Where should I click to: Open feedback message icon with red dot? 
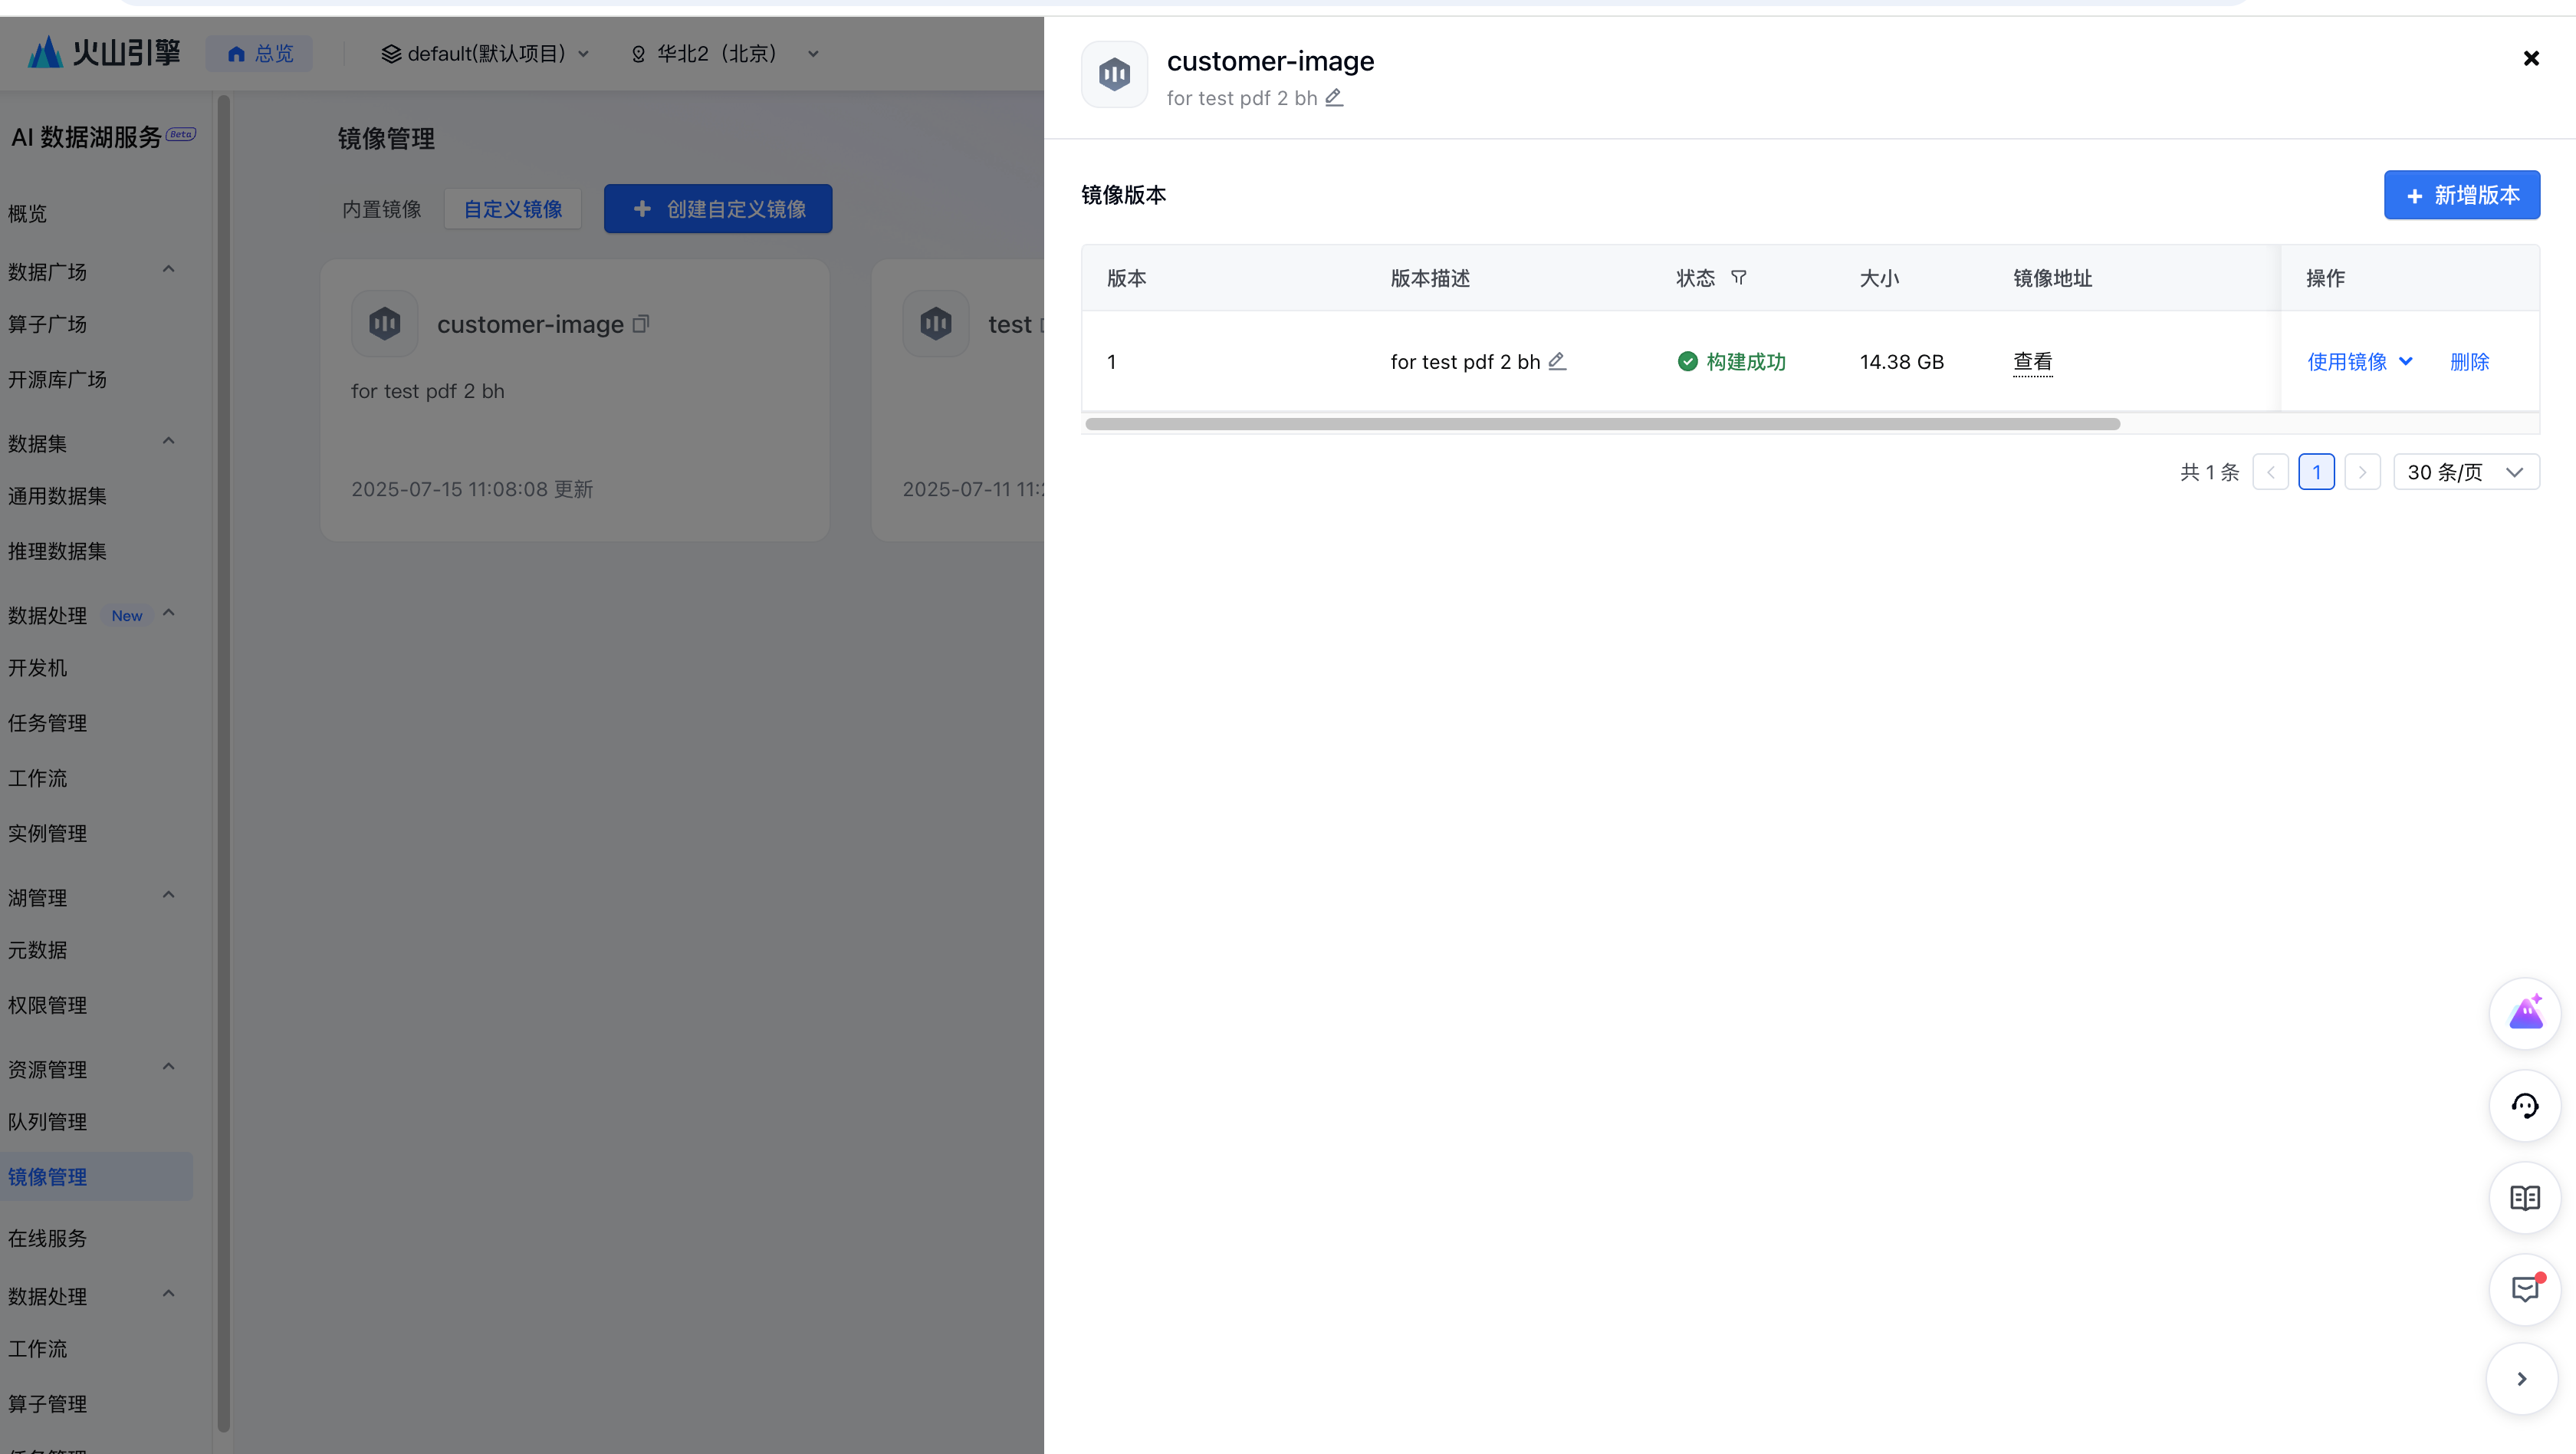click(x=2525, y=1289)
